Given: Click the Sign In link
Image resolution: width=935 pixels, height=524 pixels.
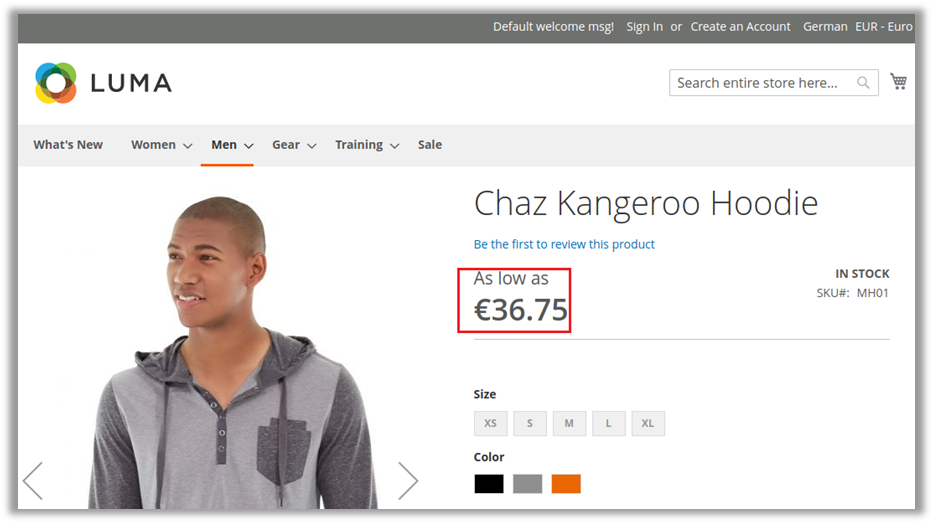Looking at the screenshot, I should [x=644, y=27].
